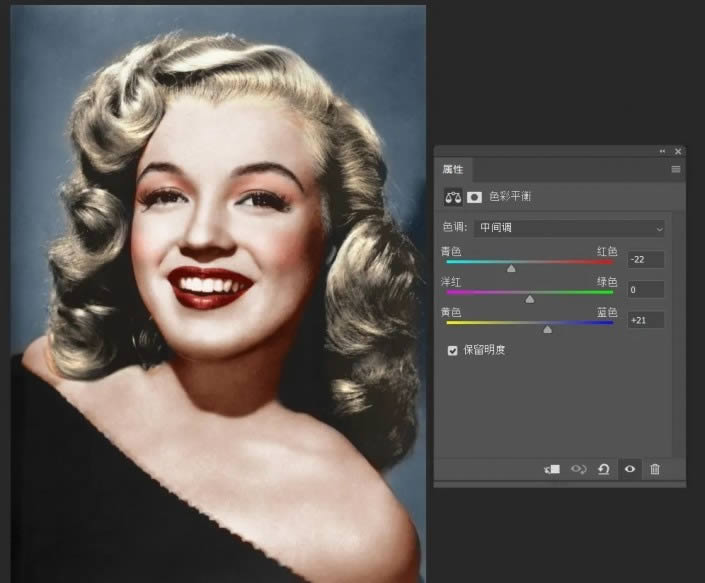Toggle the 保留明度 checkbox
This screenshot has height=583, width=705.
tap(452, 350)
